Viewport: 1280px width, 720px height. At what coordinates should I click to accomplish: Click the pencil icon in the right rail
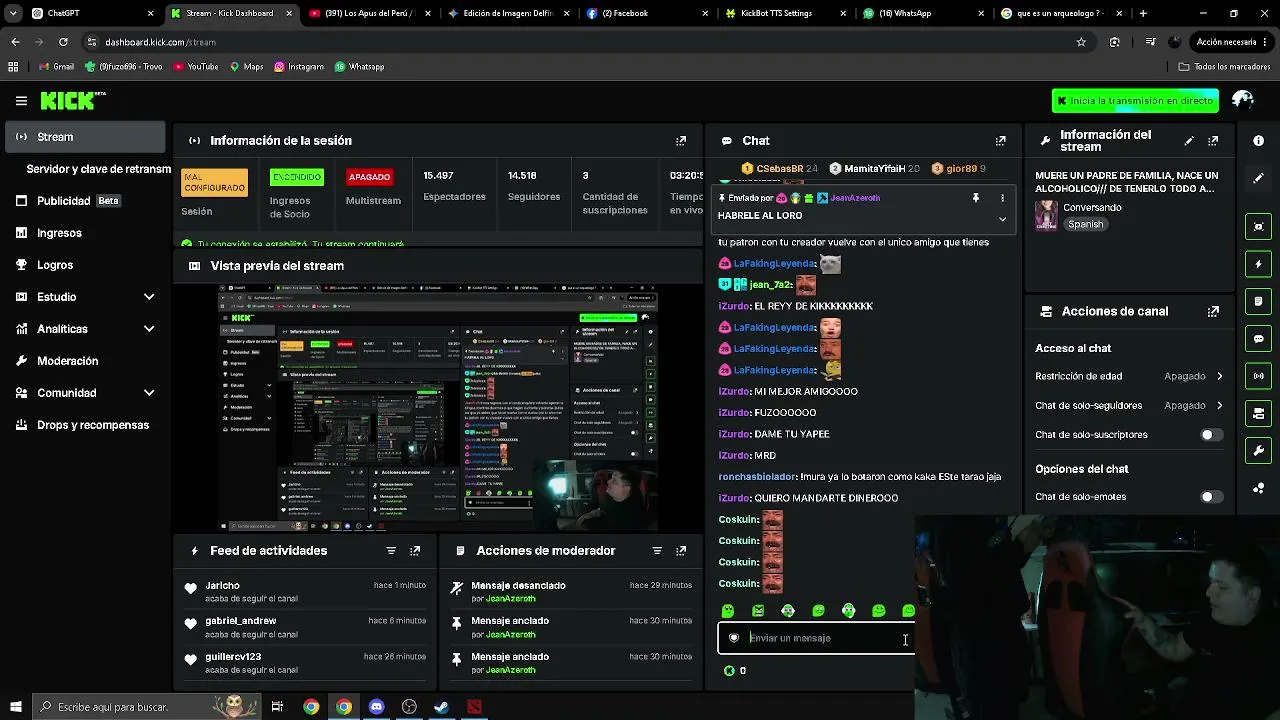click(x=1258, y=178)
